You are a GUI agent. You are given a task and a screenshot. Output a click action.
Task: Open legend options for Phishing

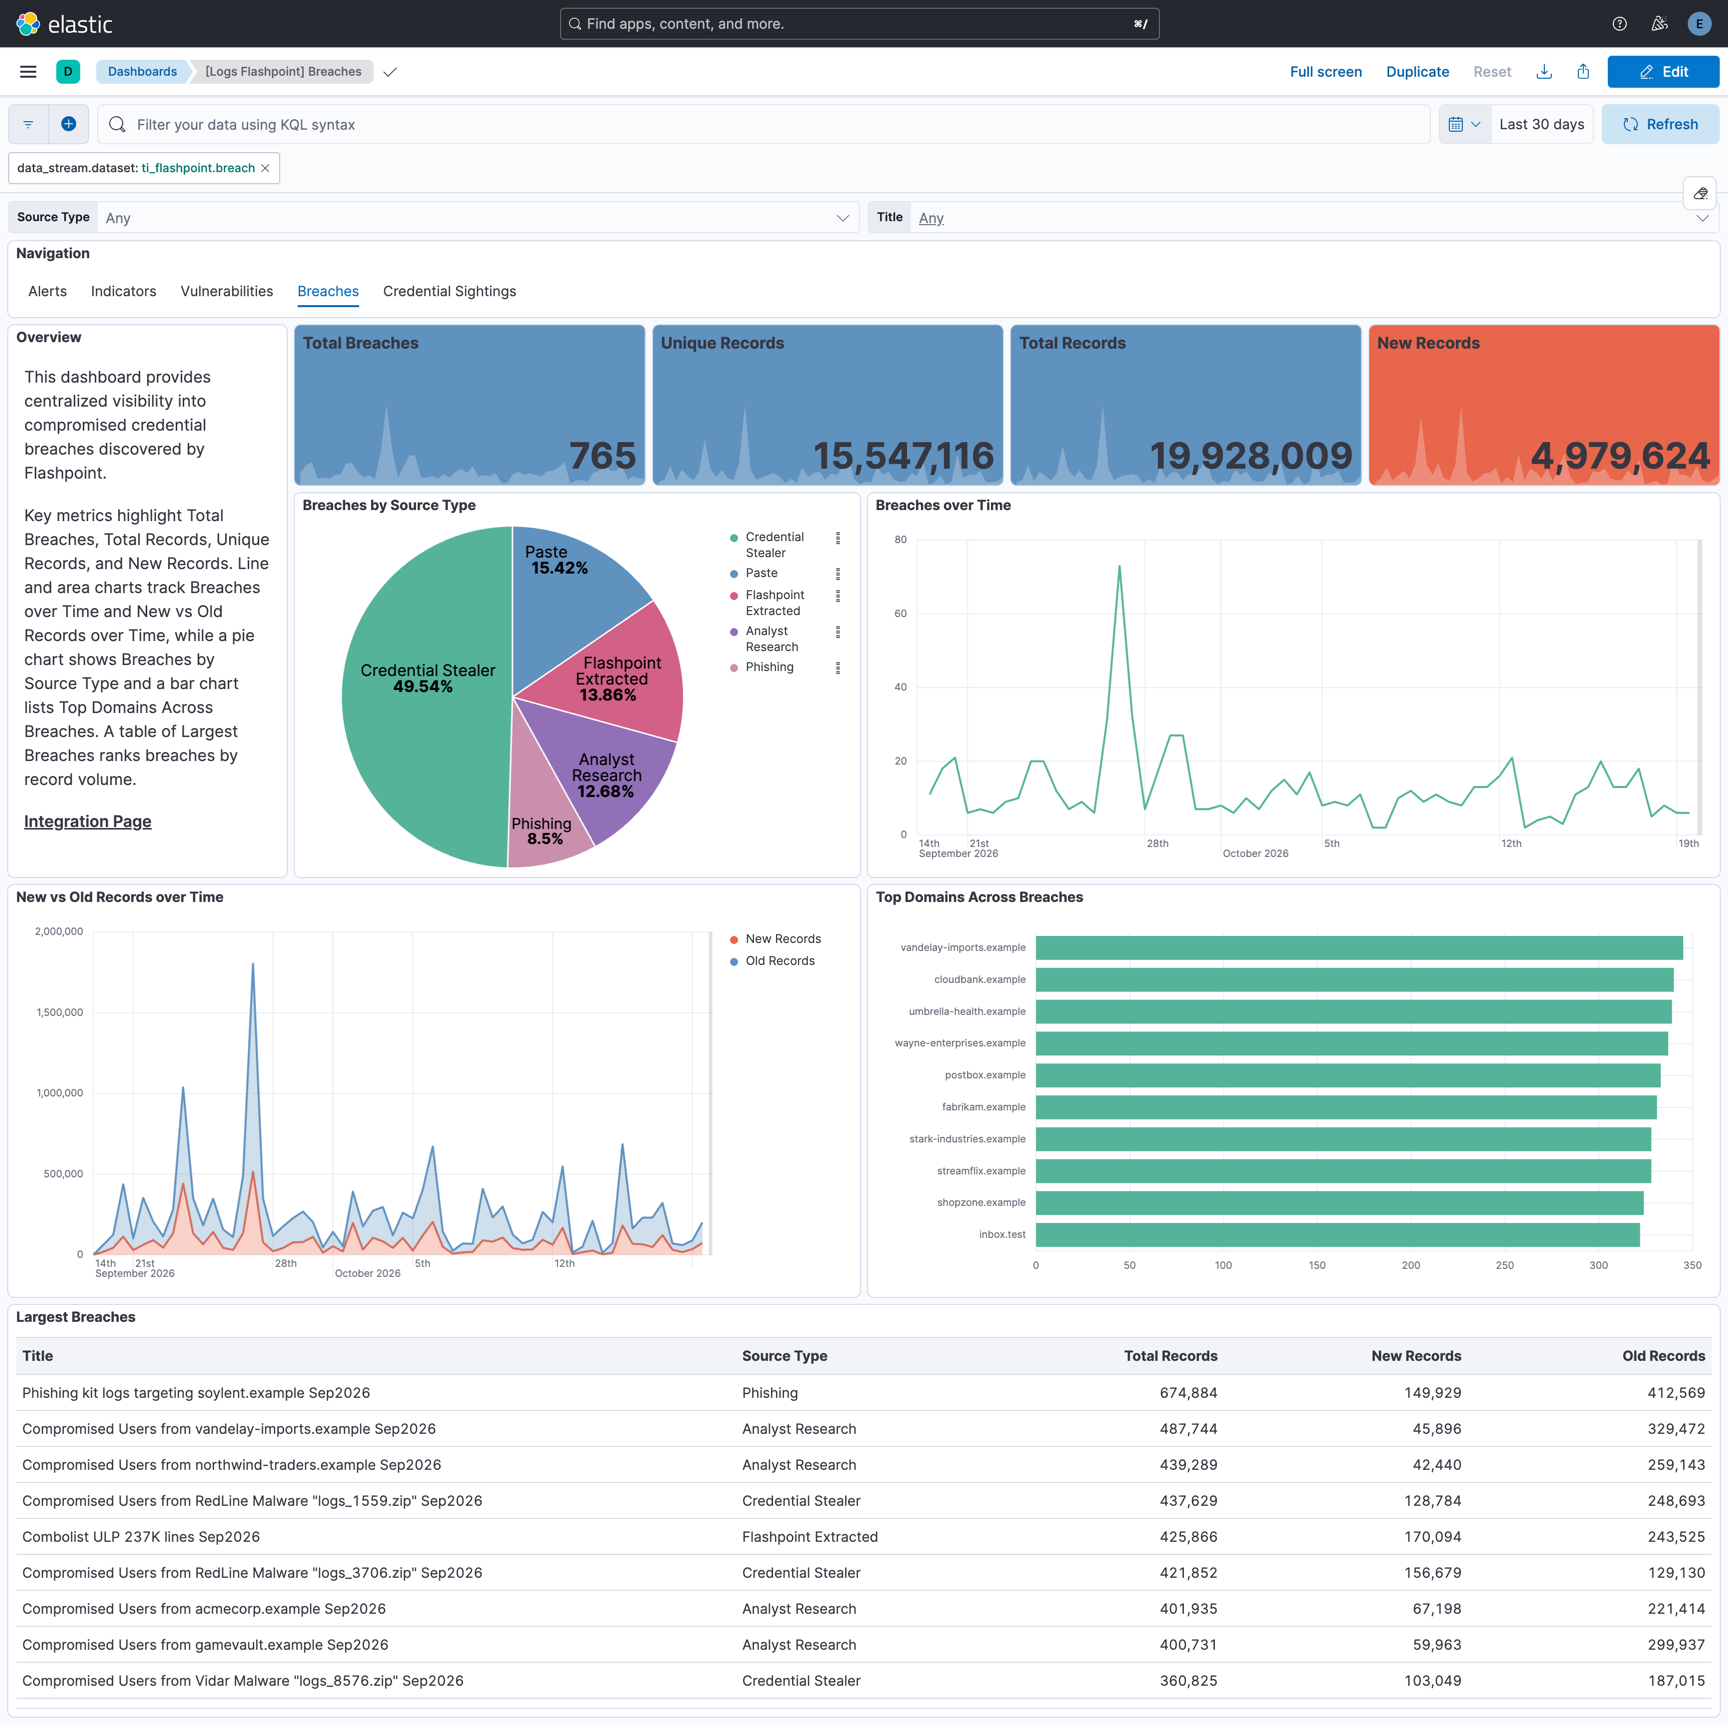[838, 668]
